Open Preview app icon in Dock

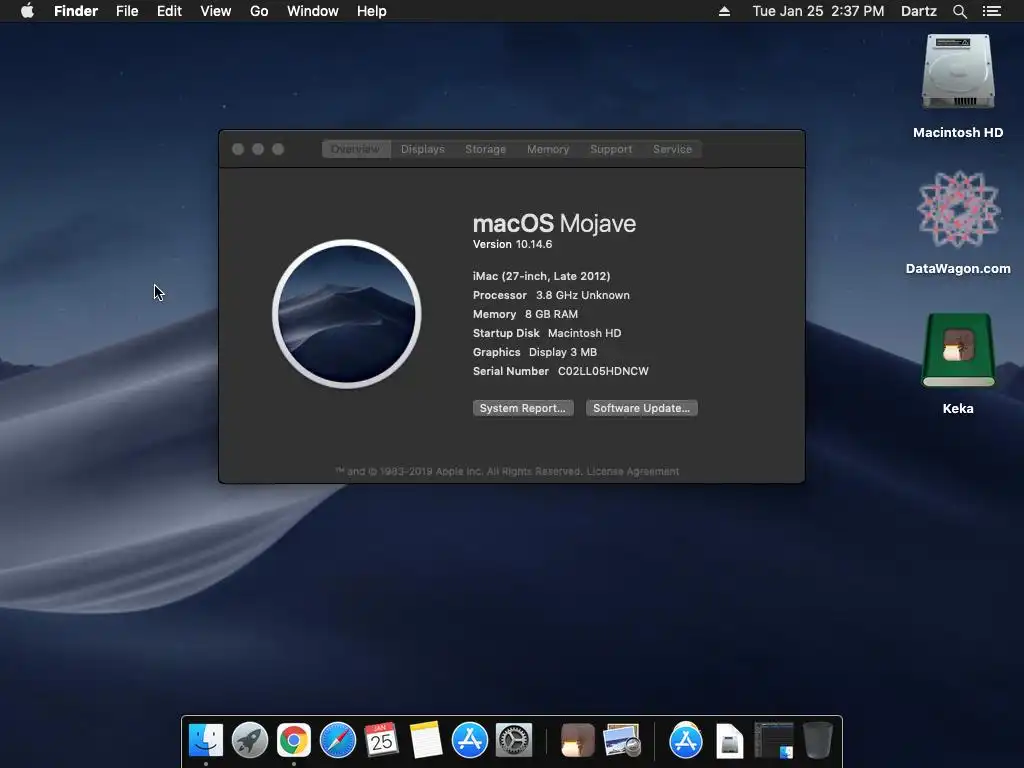click(x=622, y=740)
